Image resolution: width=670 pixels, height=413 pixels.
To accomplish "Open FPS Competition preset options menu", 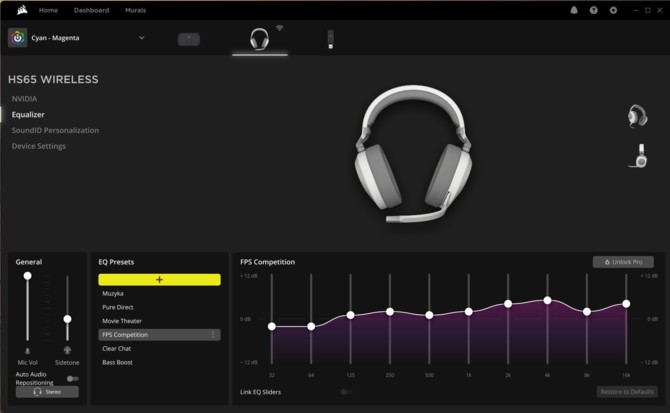I will (213, 335).
